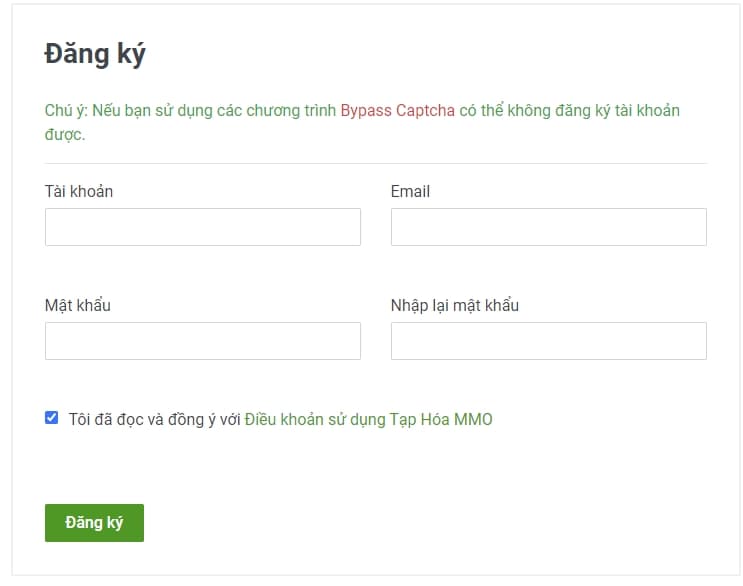Click the Chú ý text in the notice
The width and height of the screenshot is (743, 586).
click(x=65, y=110)
